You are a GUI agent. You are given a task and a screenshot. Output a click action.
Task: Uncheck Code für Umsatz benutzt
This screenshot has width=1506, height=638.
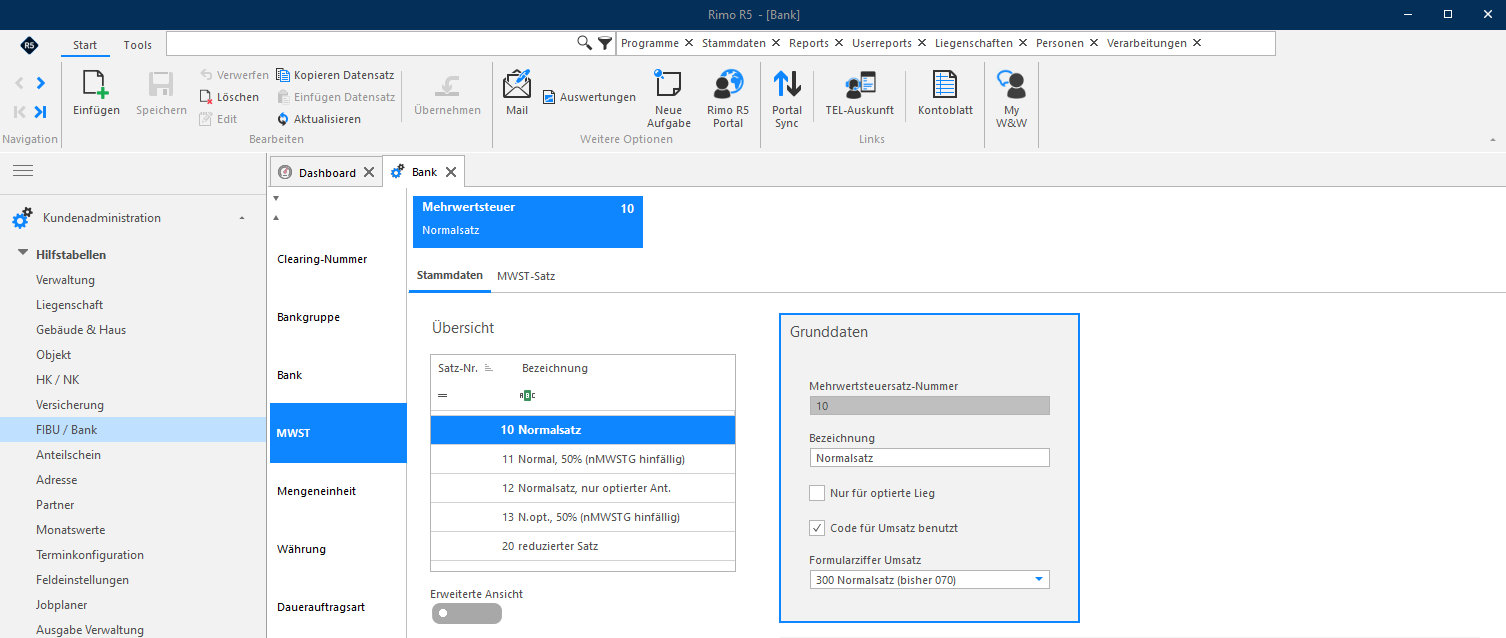pos(817,528)
